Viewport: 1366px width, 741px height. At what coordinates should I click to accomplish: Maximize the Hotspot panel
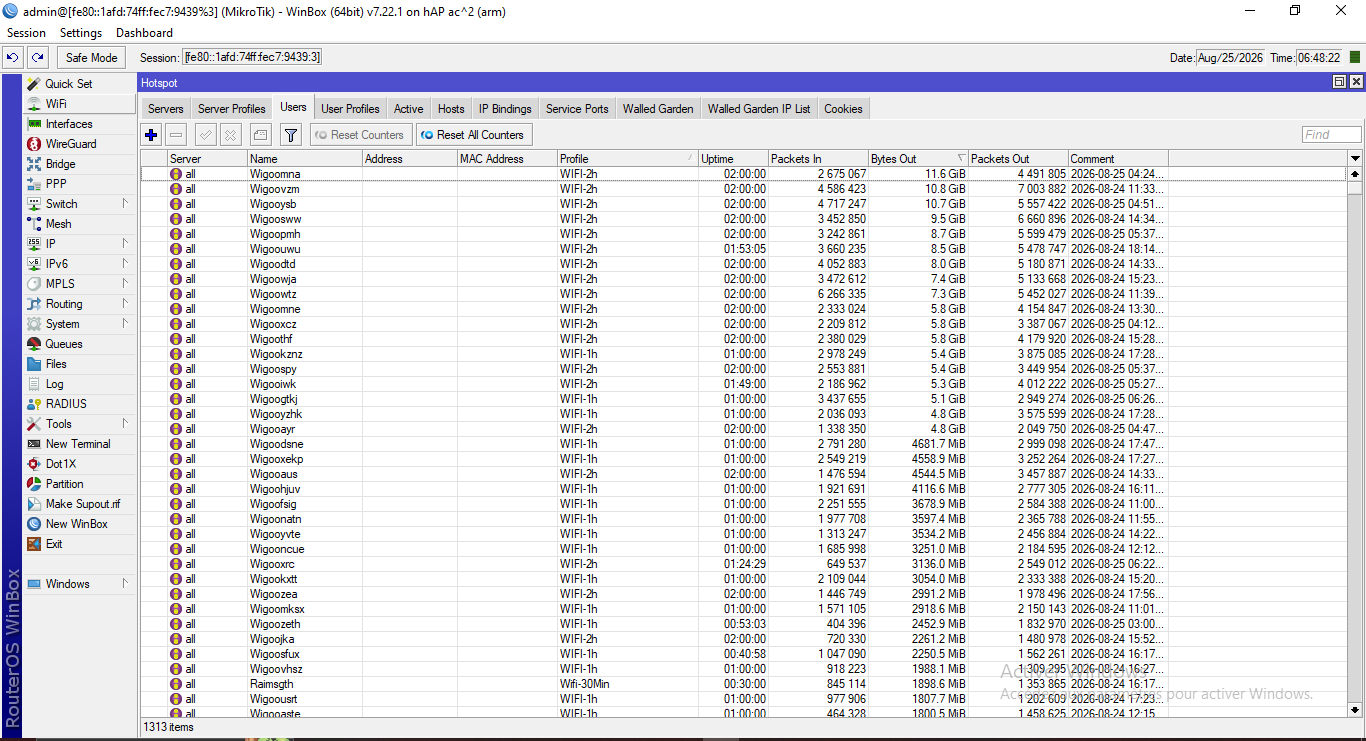point(1340,82)
